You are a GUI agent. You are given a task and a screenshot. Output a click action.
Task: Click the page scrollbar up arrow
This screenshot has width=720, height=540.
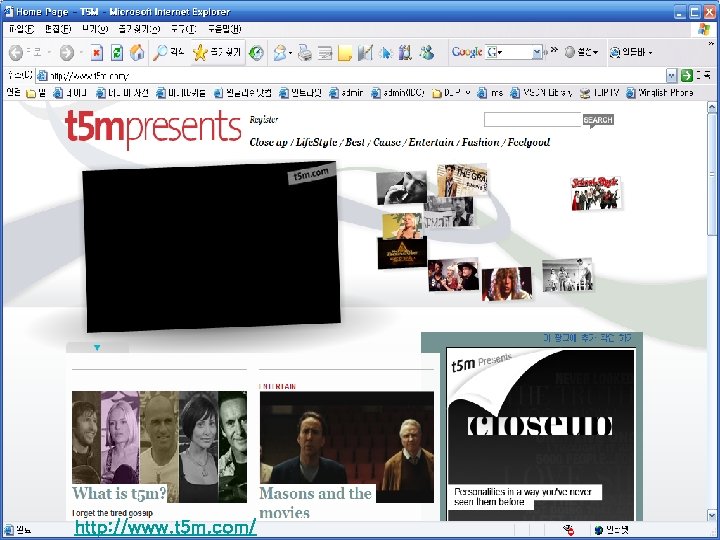pyautogui.click(x=712, y=108)
